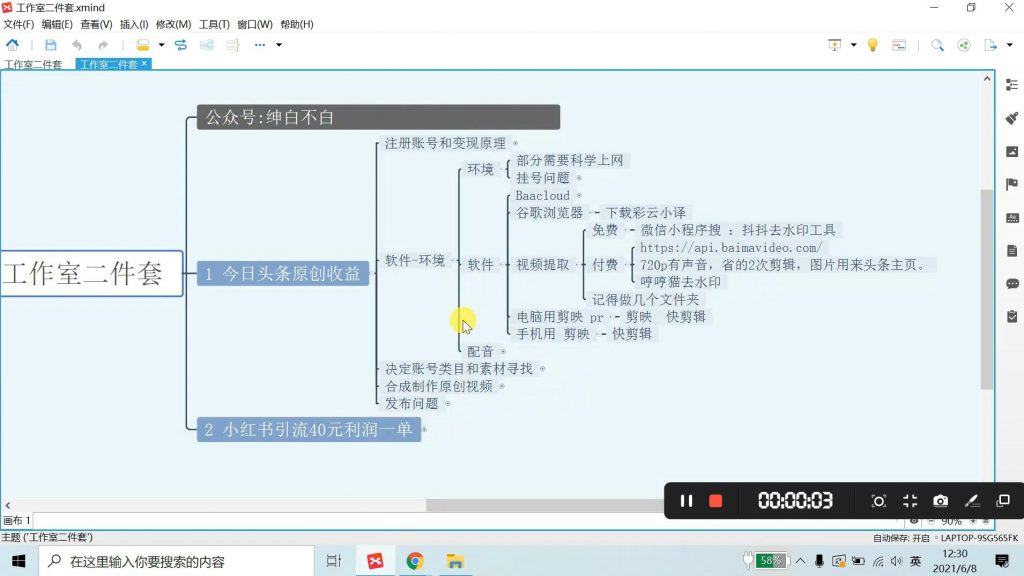Screen dimensions: 1024x576
Task: Save the mind map with disk icon
Action: pyautogui.click(x=50, y=45)
